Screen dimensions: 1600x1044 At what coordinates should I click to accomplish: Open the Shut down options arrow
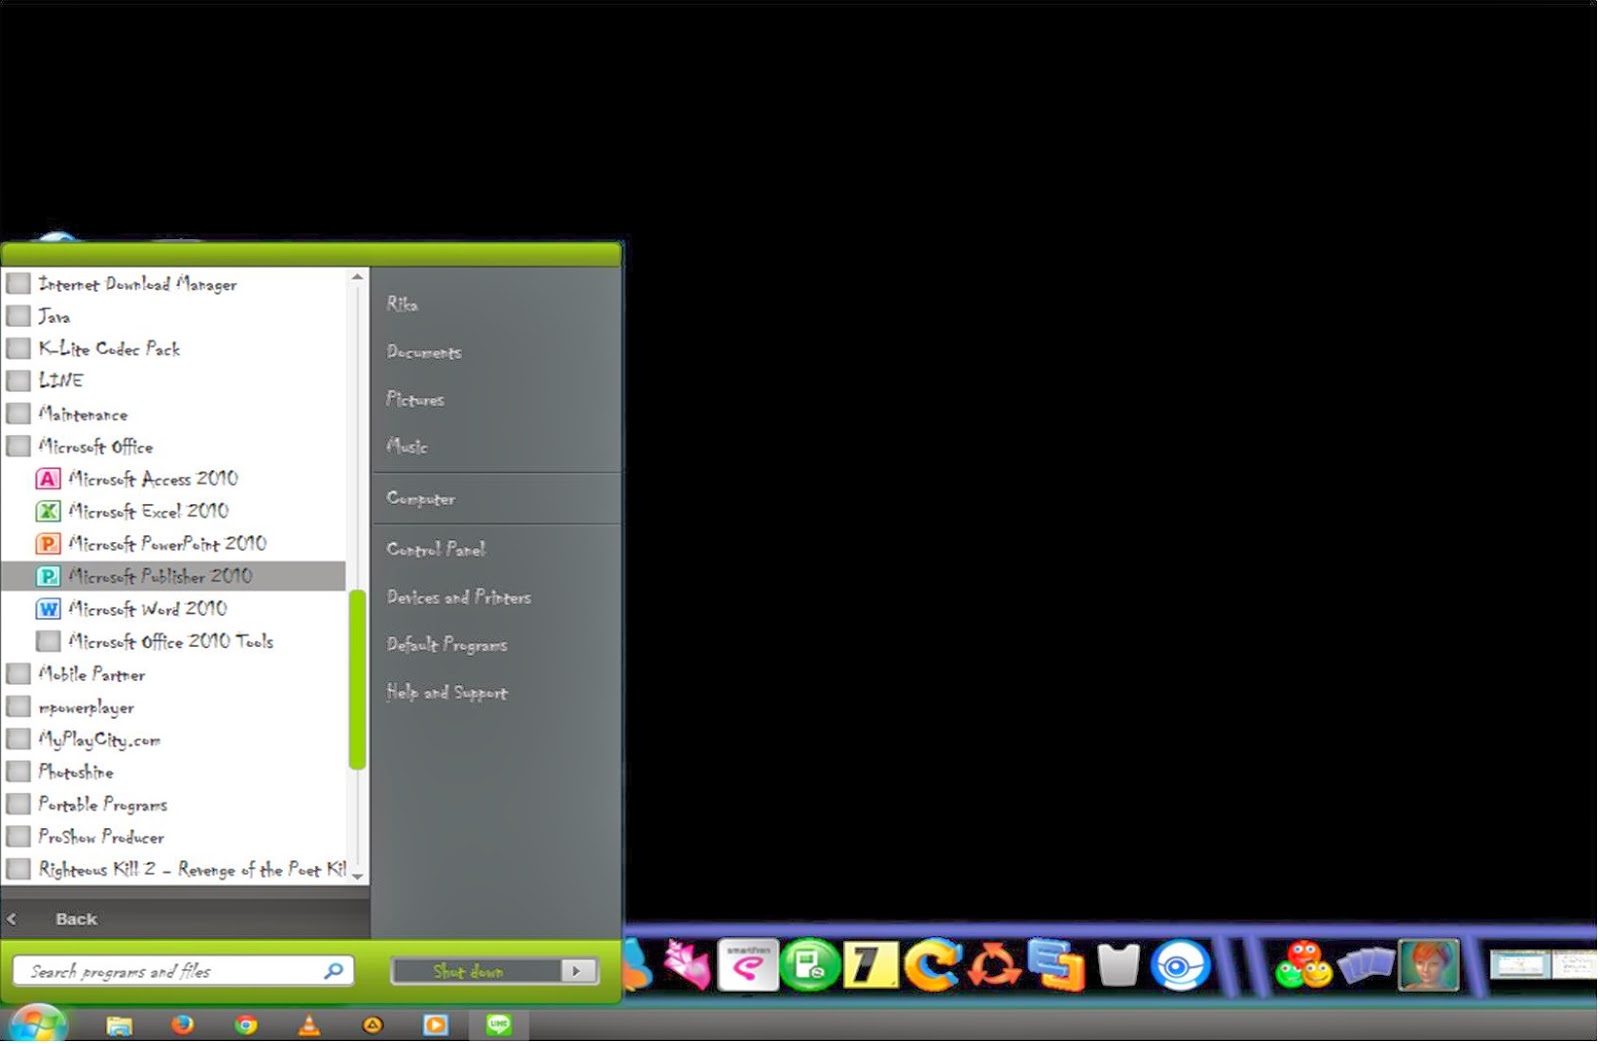coord(577,970)
